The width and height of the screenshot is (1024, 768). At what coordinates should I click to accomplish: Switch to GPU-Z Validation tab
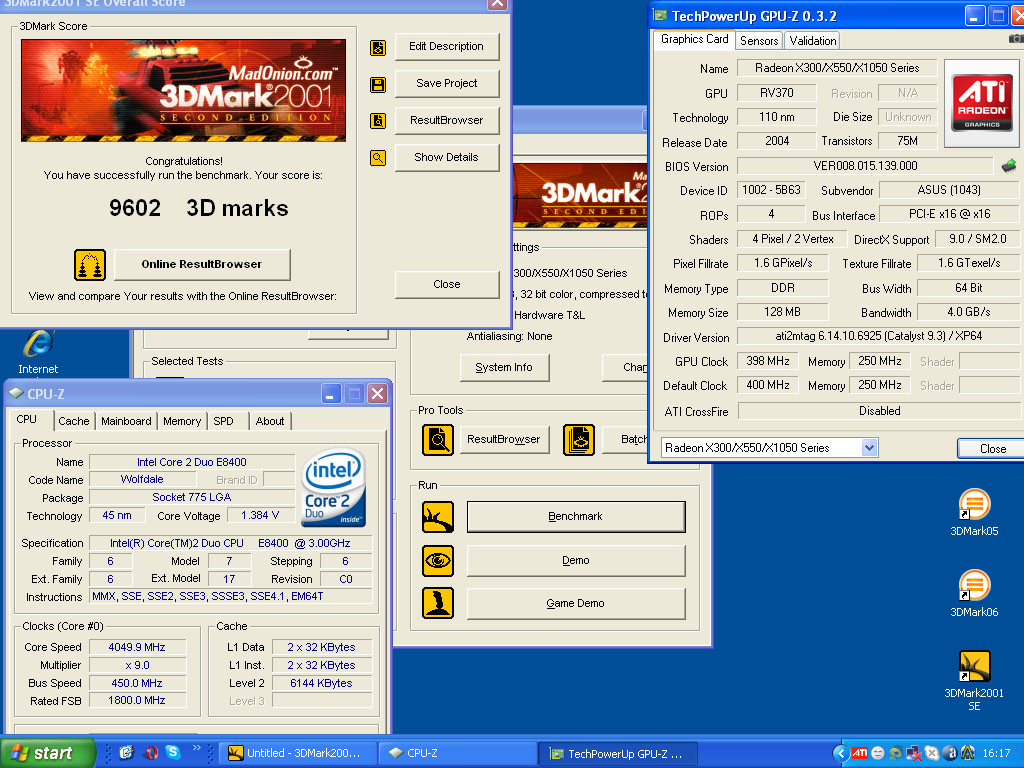point(812,40)
